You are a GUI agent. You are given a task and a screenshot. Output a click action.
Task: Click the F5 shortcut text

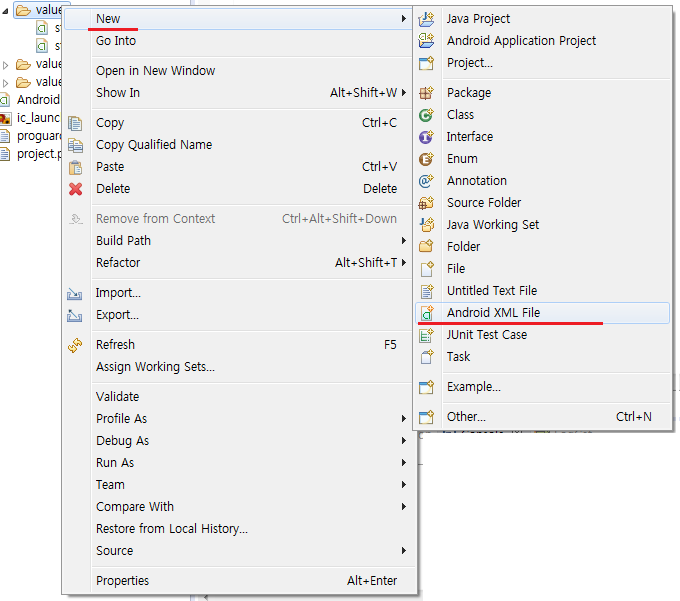pyautogui.click(x=390, y=345)
